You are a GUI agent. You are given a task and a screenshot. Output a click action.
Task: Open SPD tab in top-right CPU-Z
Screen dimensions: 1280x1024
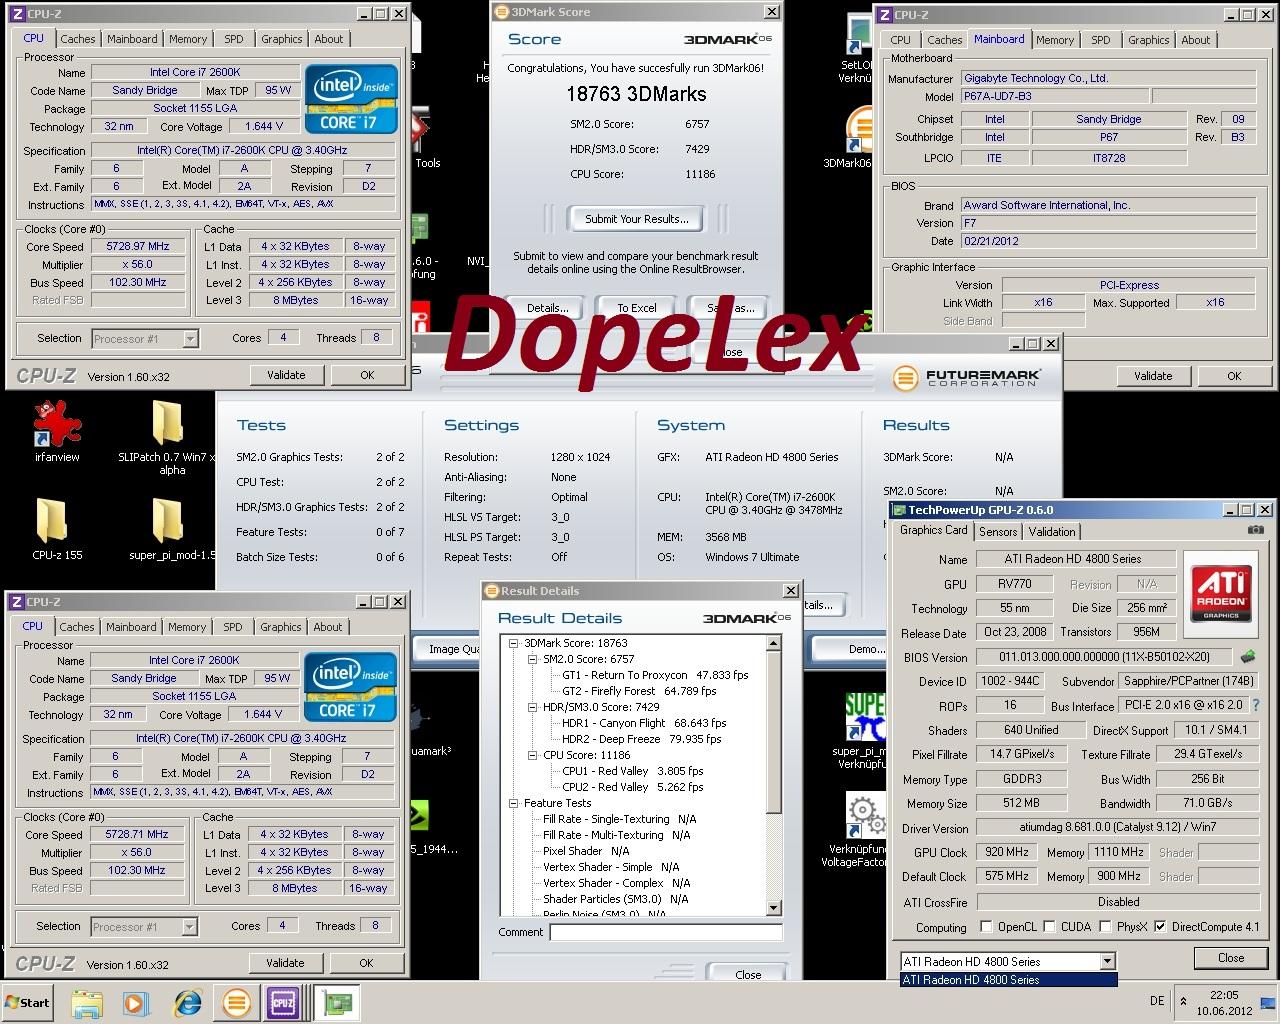coord(1101,40)
